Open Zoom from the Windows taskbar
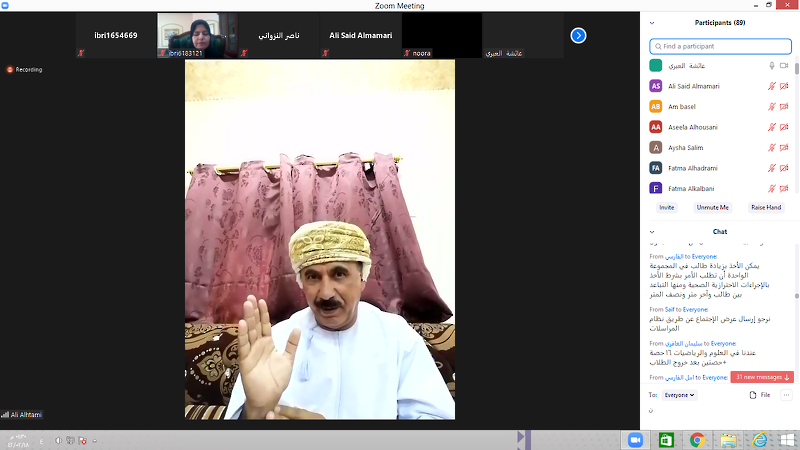This screenshot has width=800, height=450. [x=634, y=440]
